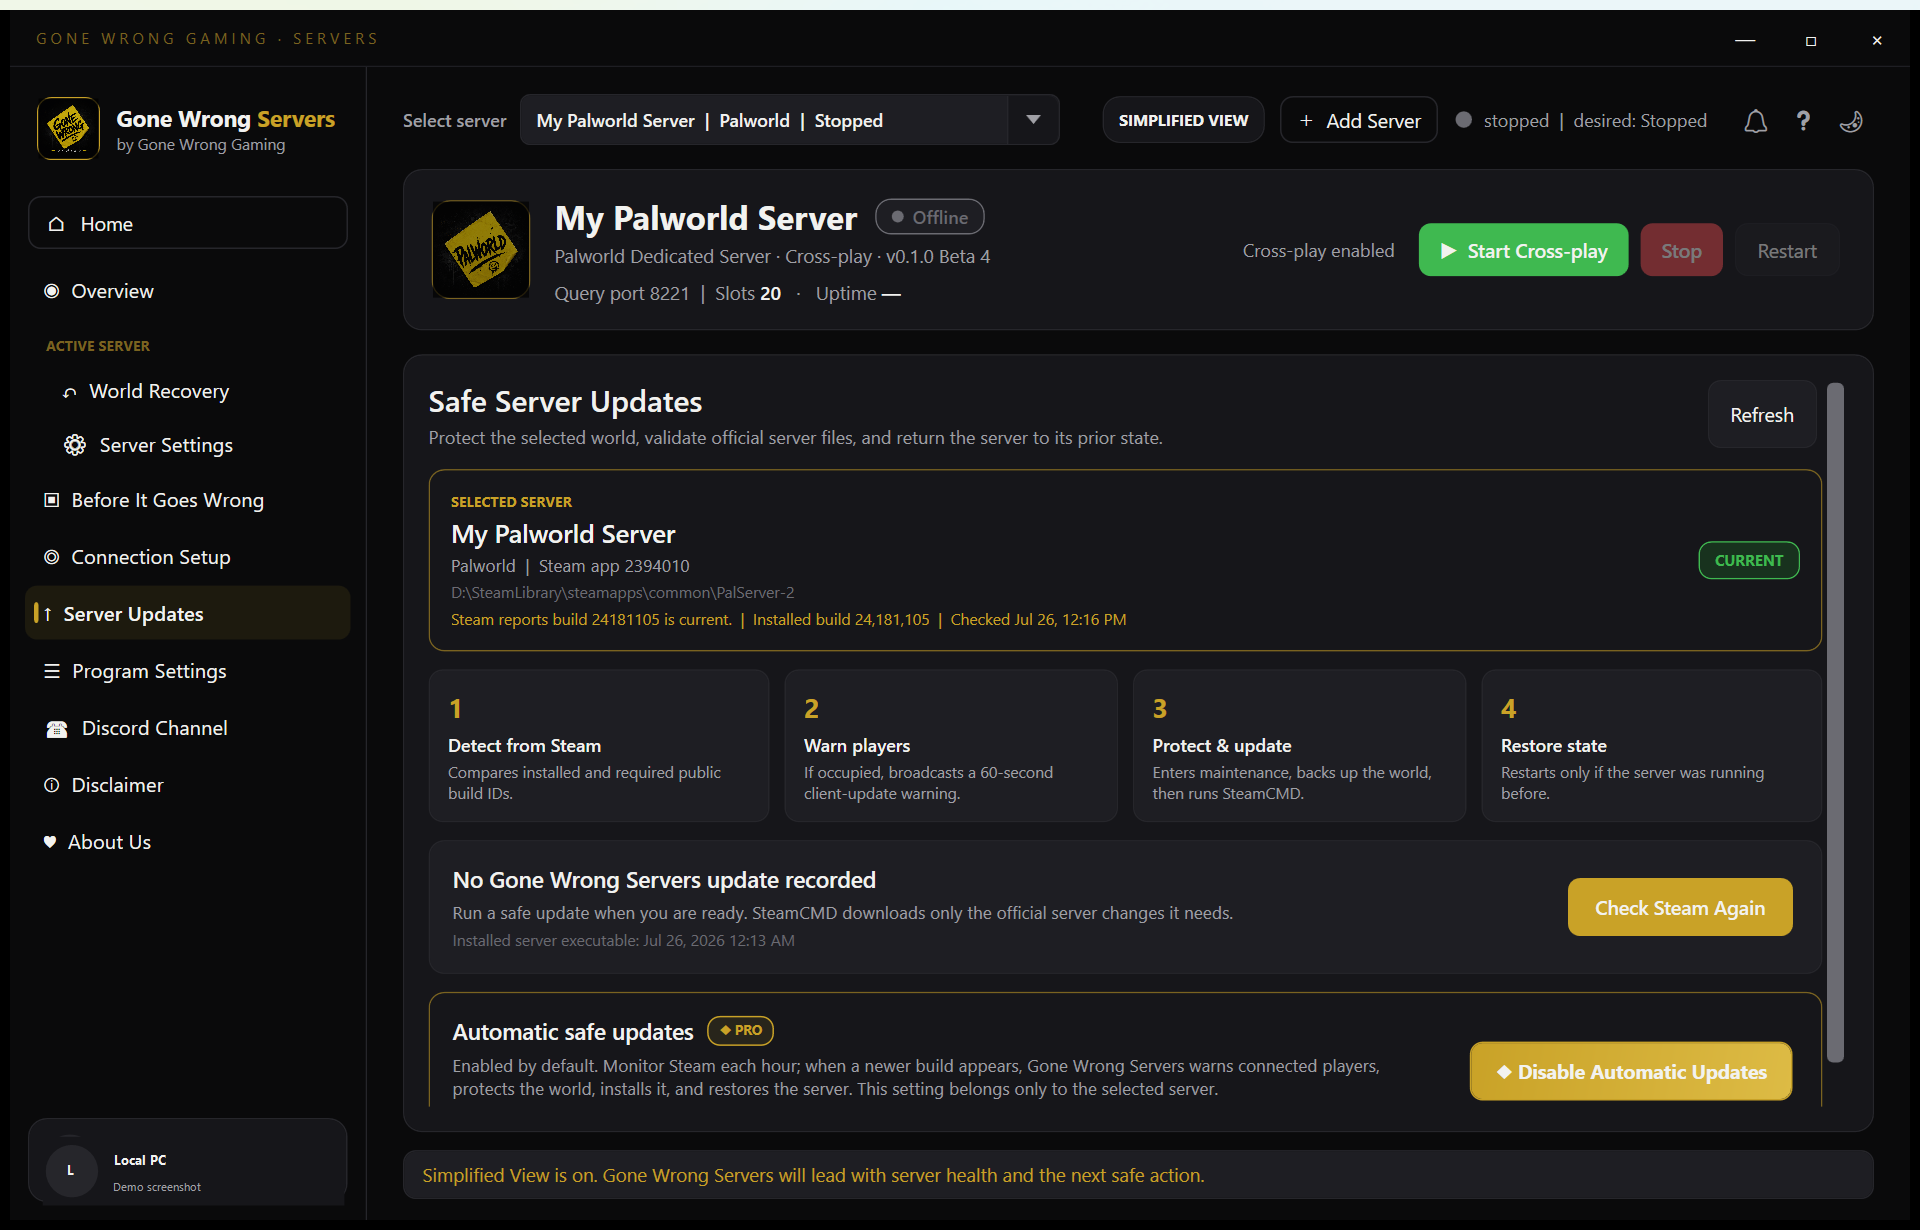Viewport: 1920px width, 1230px height.
Task: Click the Offline status pill
Action: tap(929, 217)
